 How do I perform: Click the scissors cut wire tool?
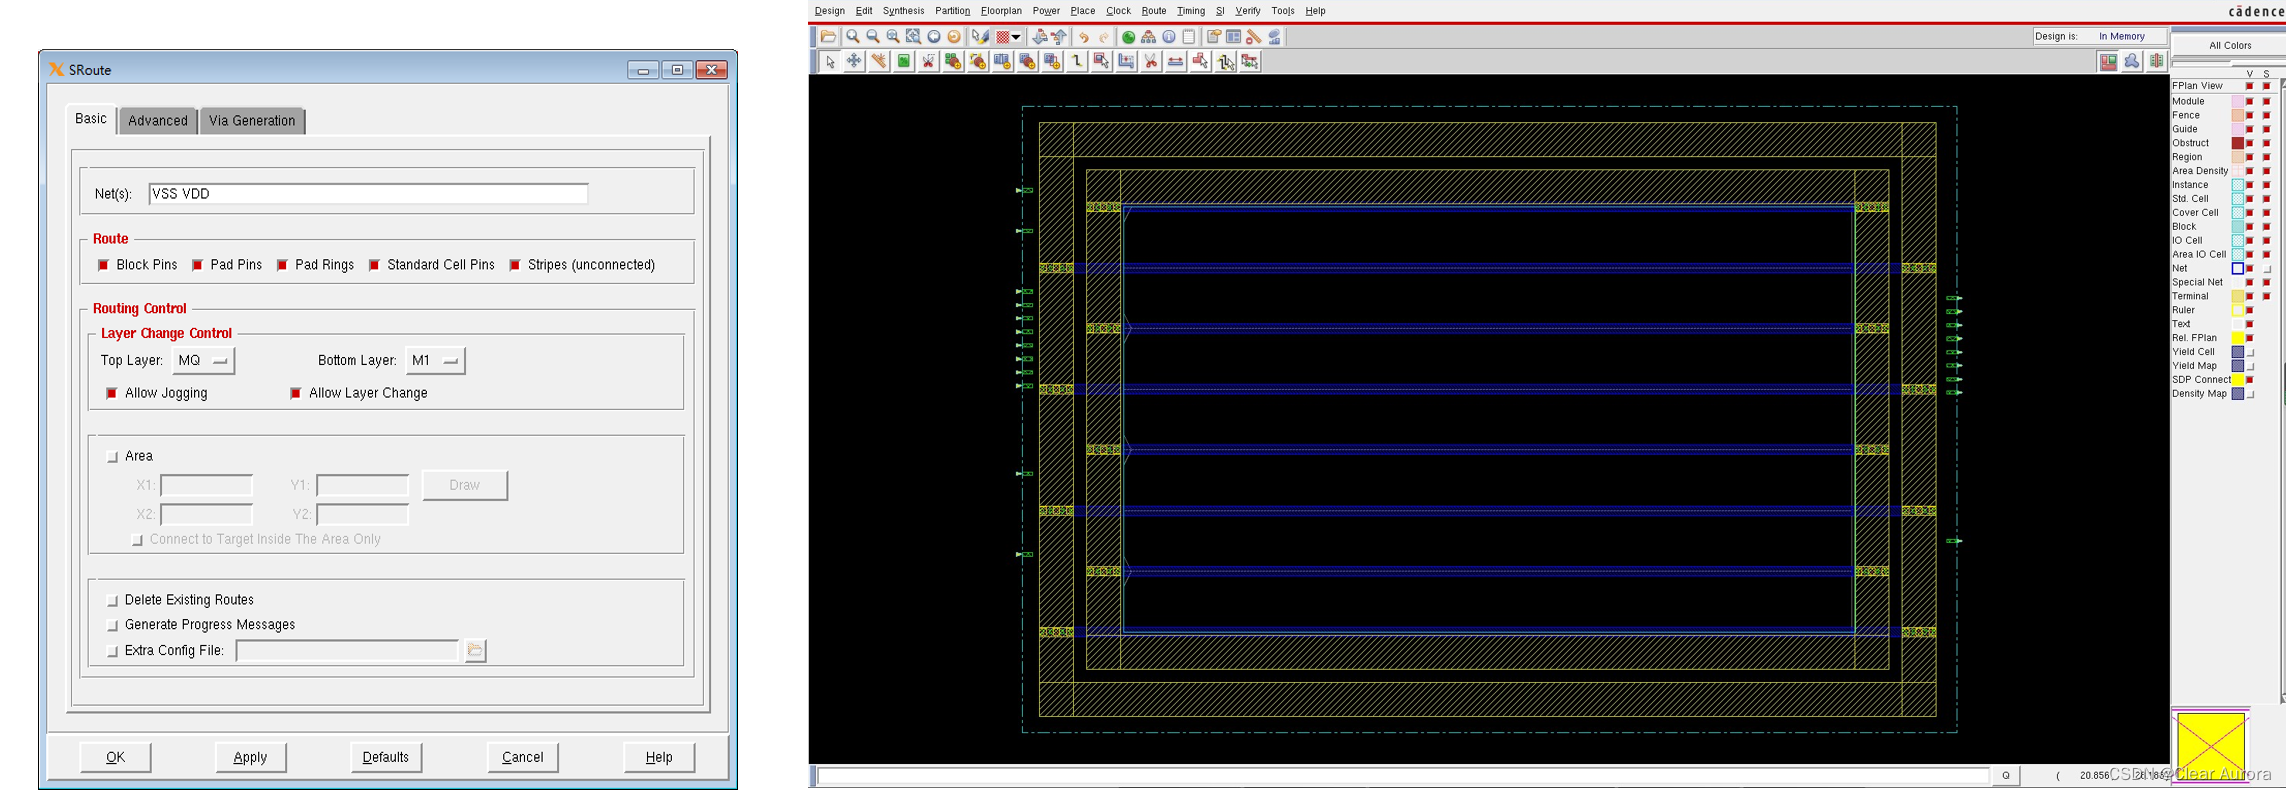[x=1150, y=61]
